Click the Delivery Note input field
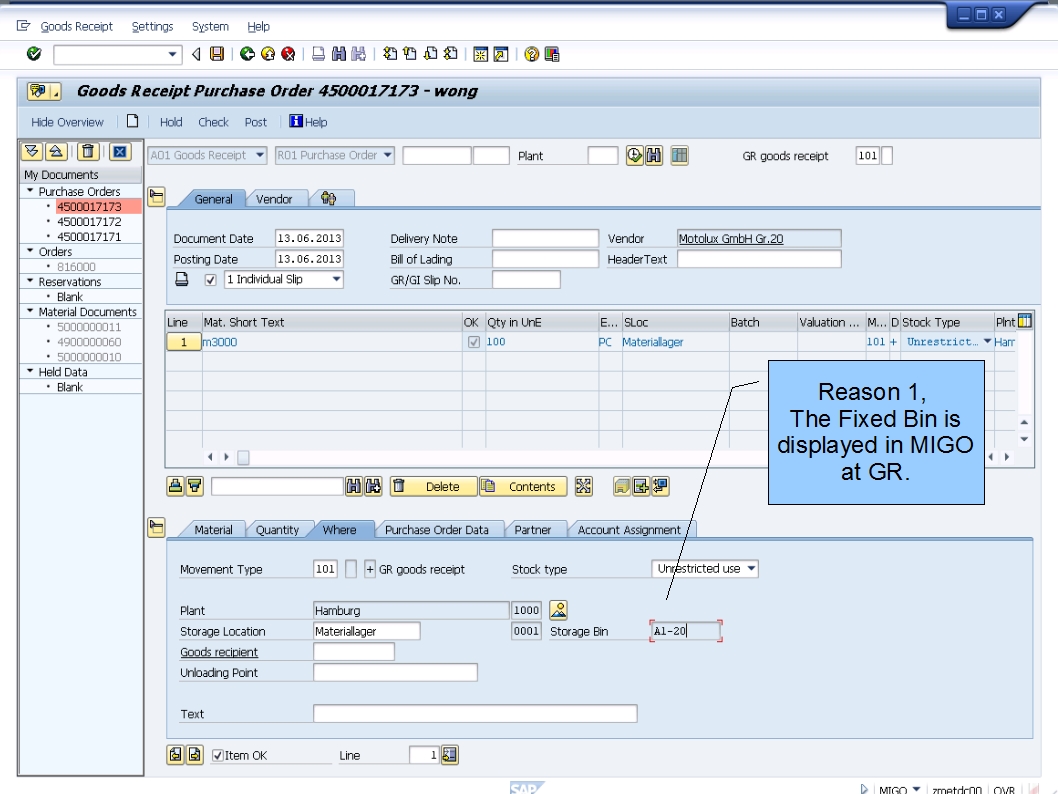Screen dimensions: 1058x794 coord(545,238)
